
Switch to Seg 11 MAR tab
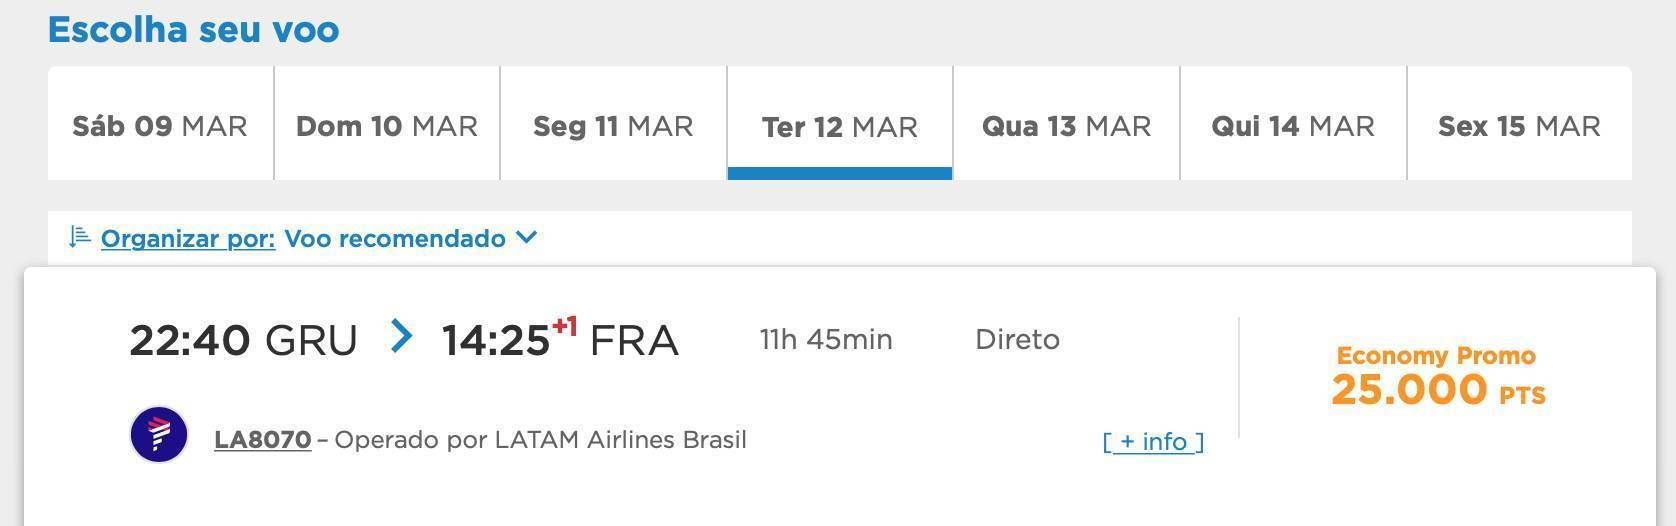613,124
